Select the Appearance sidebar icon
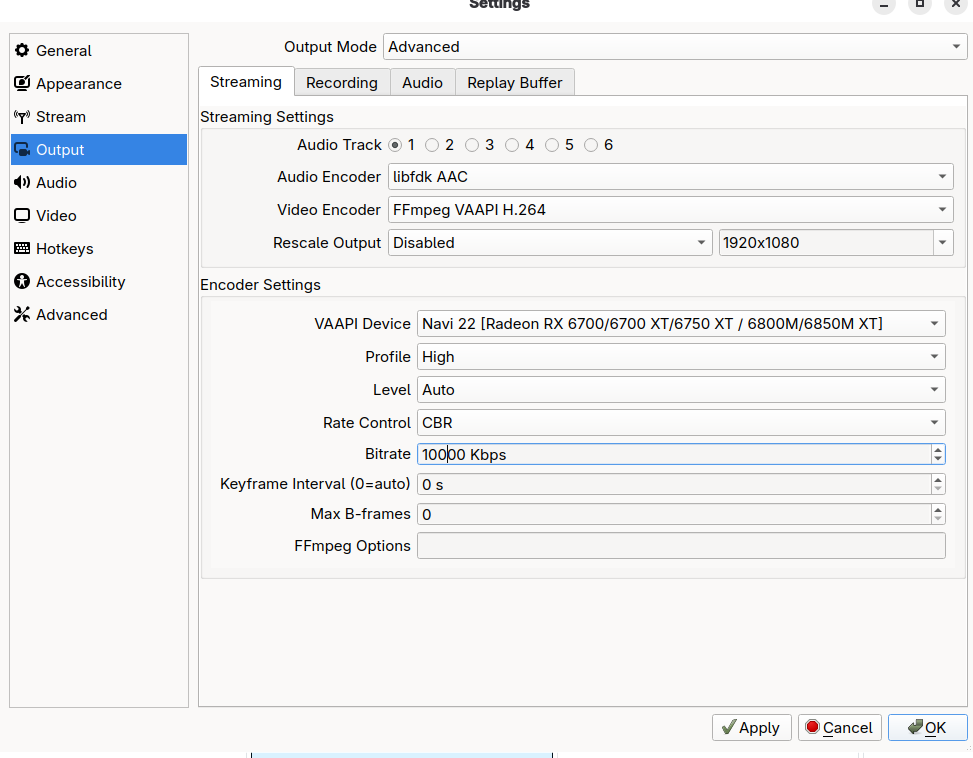 [x=22, y=84]
